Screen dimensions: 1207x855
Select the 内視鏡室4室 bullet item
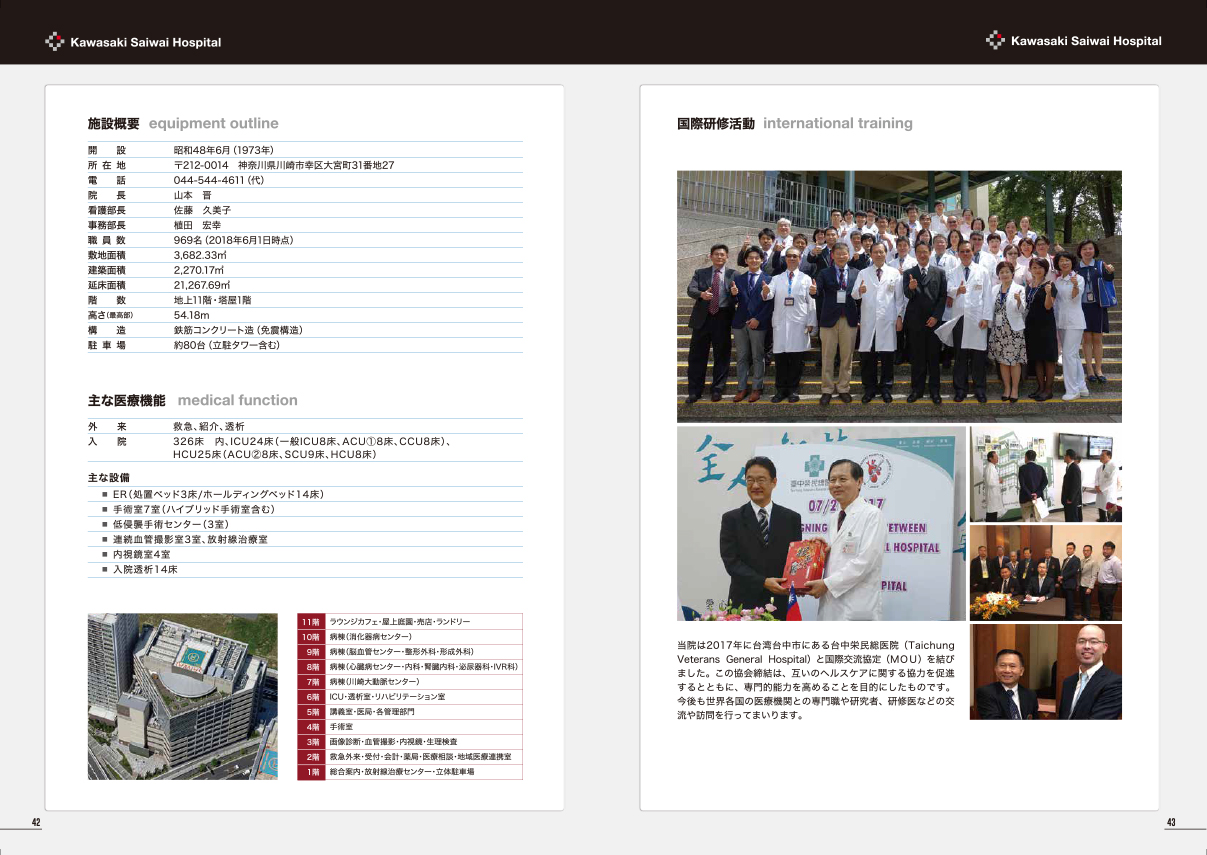(x=141, y=554)
